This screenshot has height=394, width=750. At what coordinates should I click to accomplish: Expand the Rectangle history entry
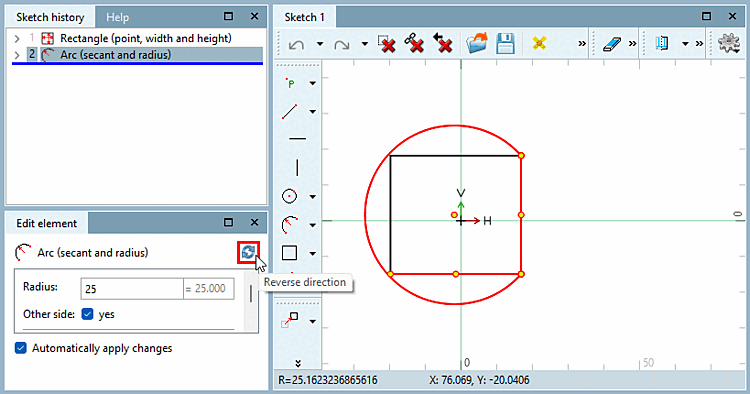point(17,38)
